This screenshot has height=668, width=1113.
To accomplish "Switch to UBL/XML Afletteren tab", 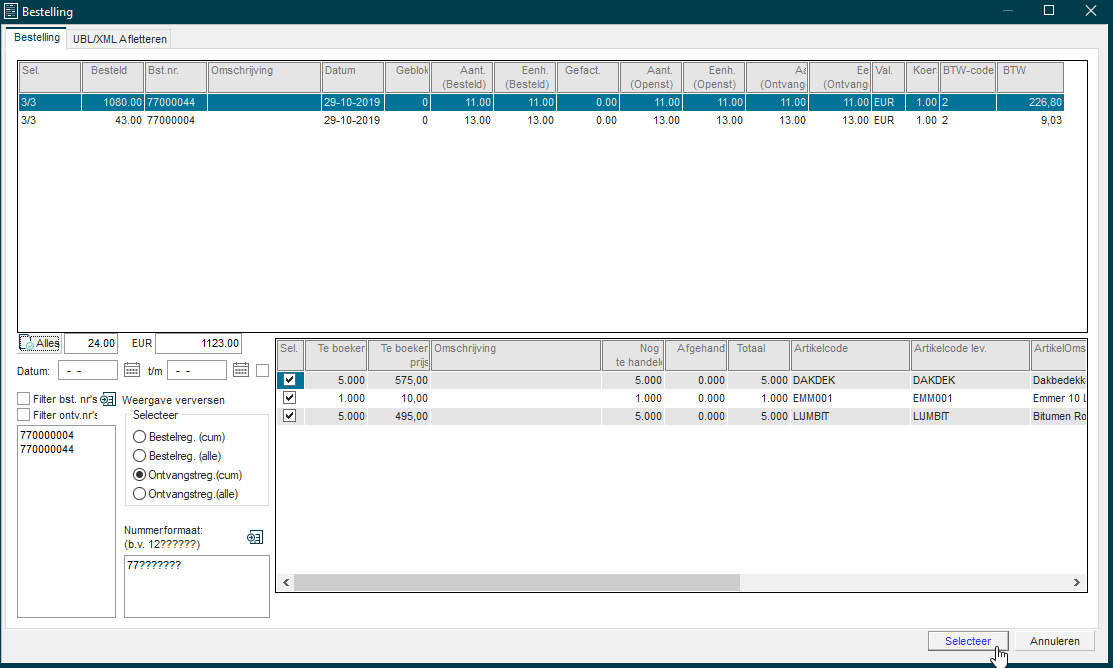I will click(119, 39).
